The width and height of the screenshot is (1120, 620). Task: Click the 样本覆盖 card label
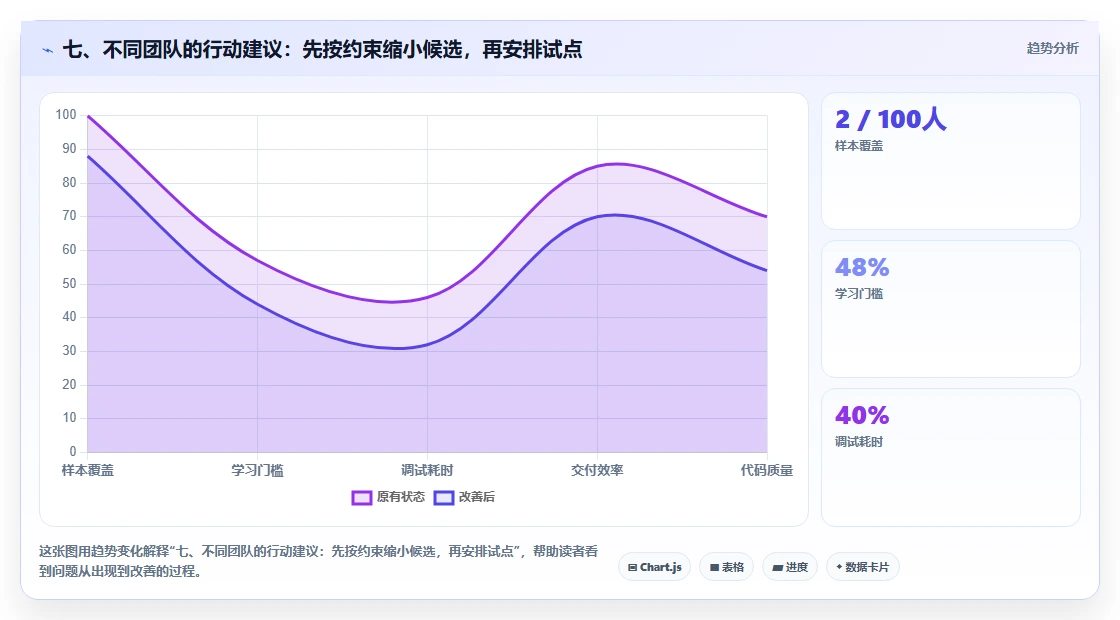tap(859, 146)
